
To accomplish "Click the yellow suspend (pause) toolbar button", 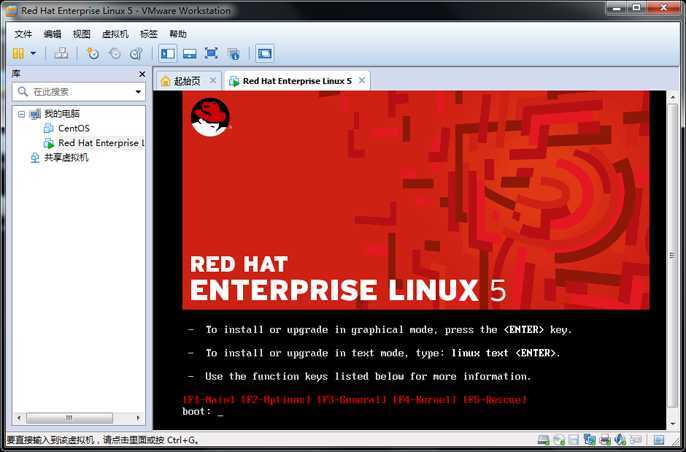I will 18,54.
